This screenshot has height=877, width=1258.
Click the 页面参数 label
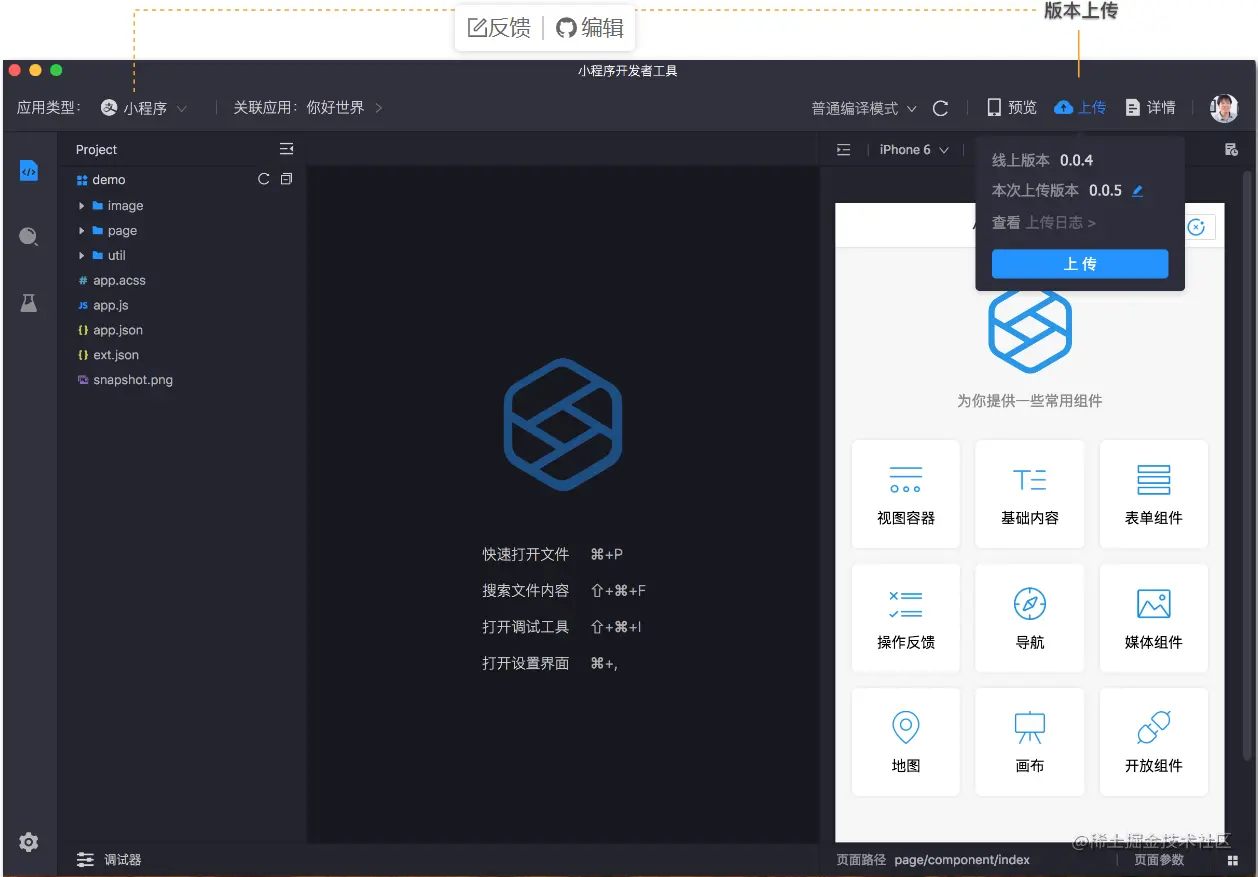tap(1159, 860)
